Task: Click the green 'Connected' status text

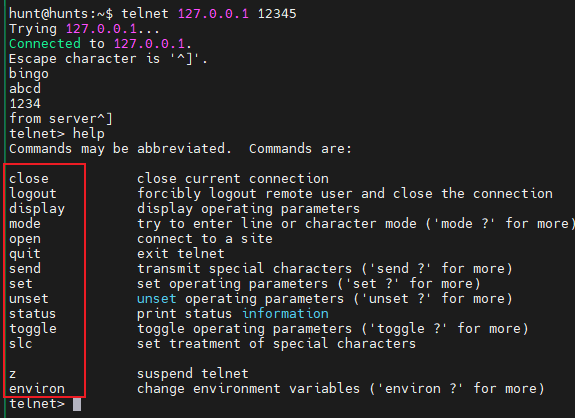Action: click(x=45, y=44)
